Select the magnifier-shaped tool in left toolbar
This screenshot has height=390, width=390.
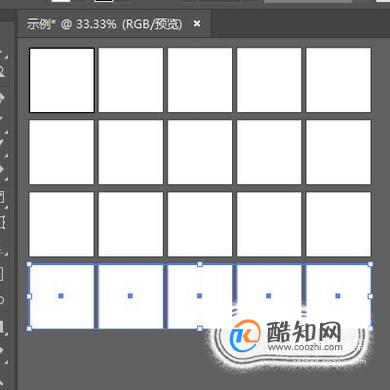coord(2,71)
